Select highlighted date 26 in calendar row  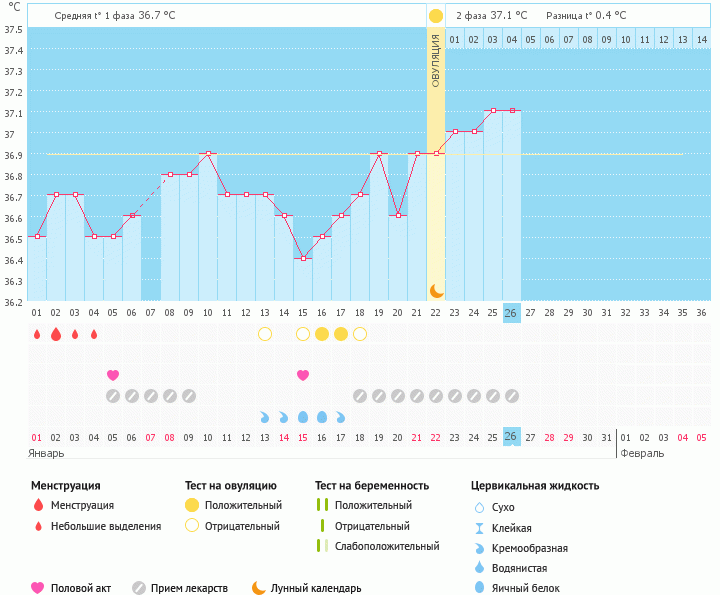pyautogui.click(x=512, y=437)
